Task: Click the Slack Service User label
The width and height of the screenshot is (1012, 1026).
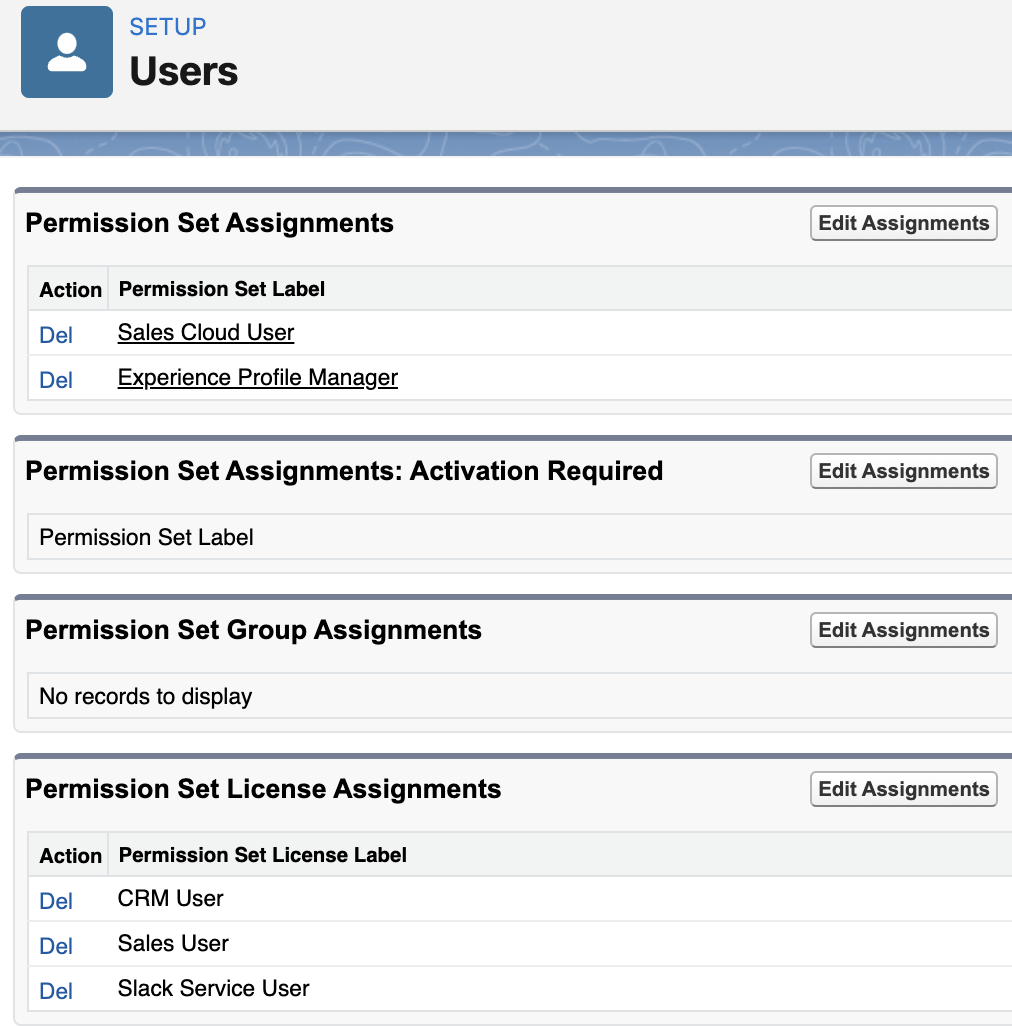Action: pos(213,988)
